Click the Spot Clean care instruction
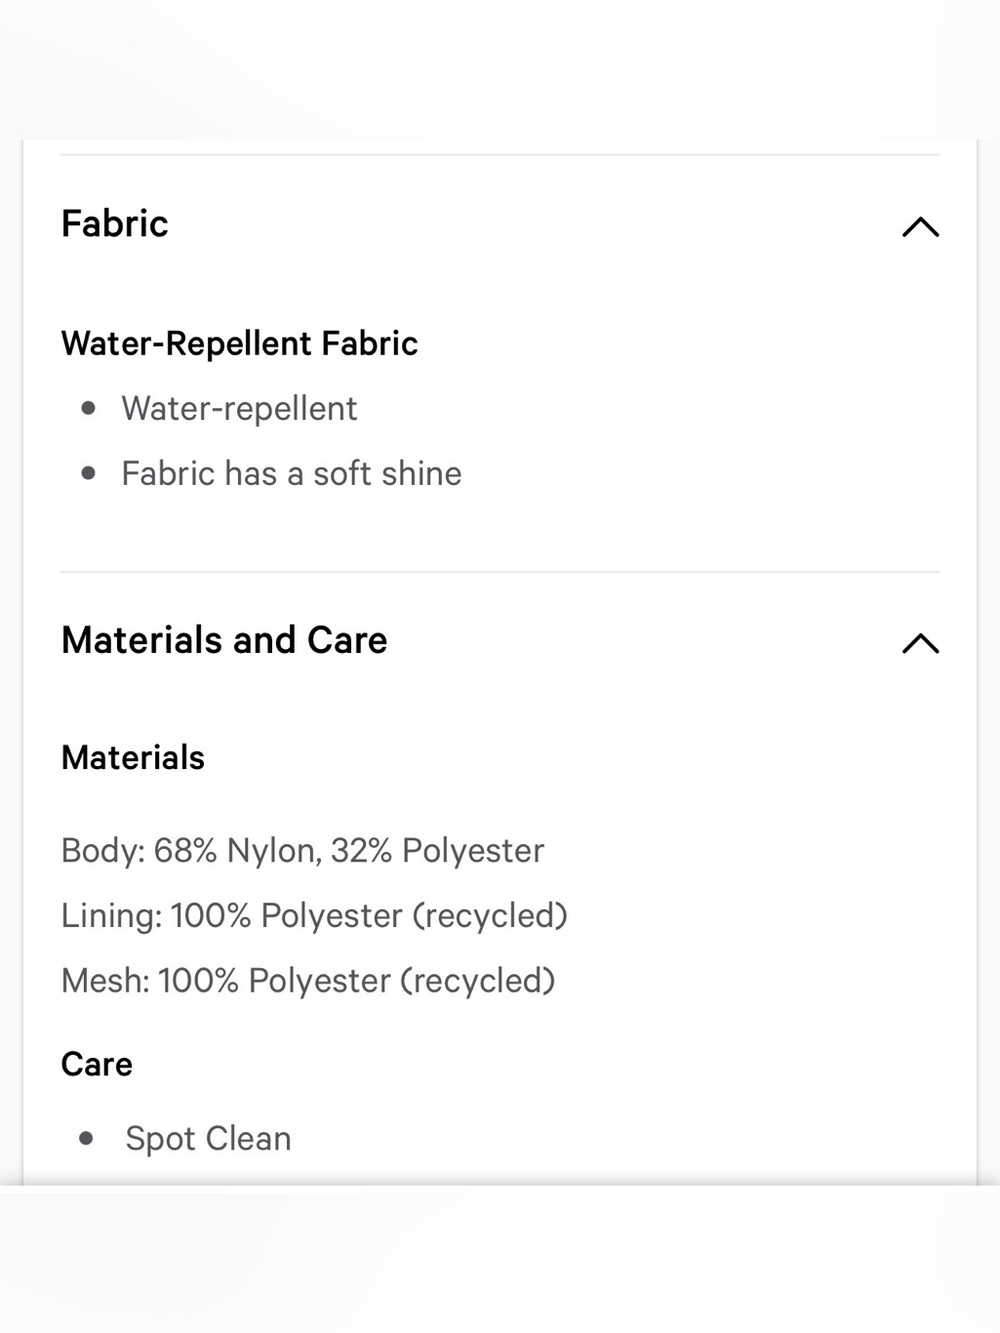This screenshot has height=1333, width=1000. [x=208, y=1139]
